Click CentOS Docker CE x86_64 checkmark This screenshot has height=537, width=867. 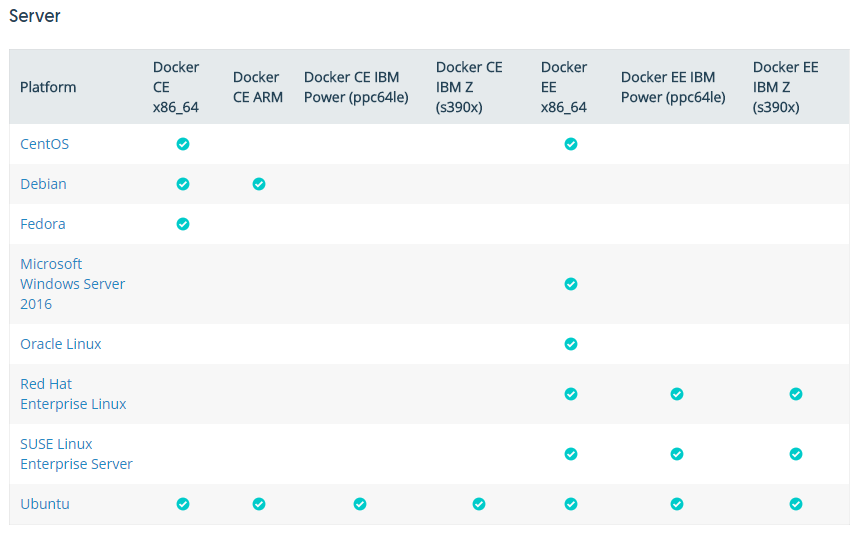[183, 144]
